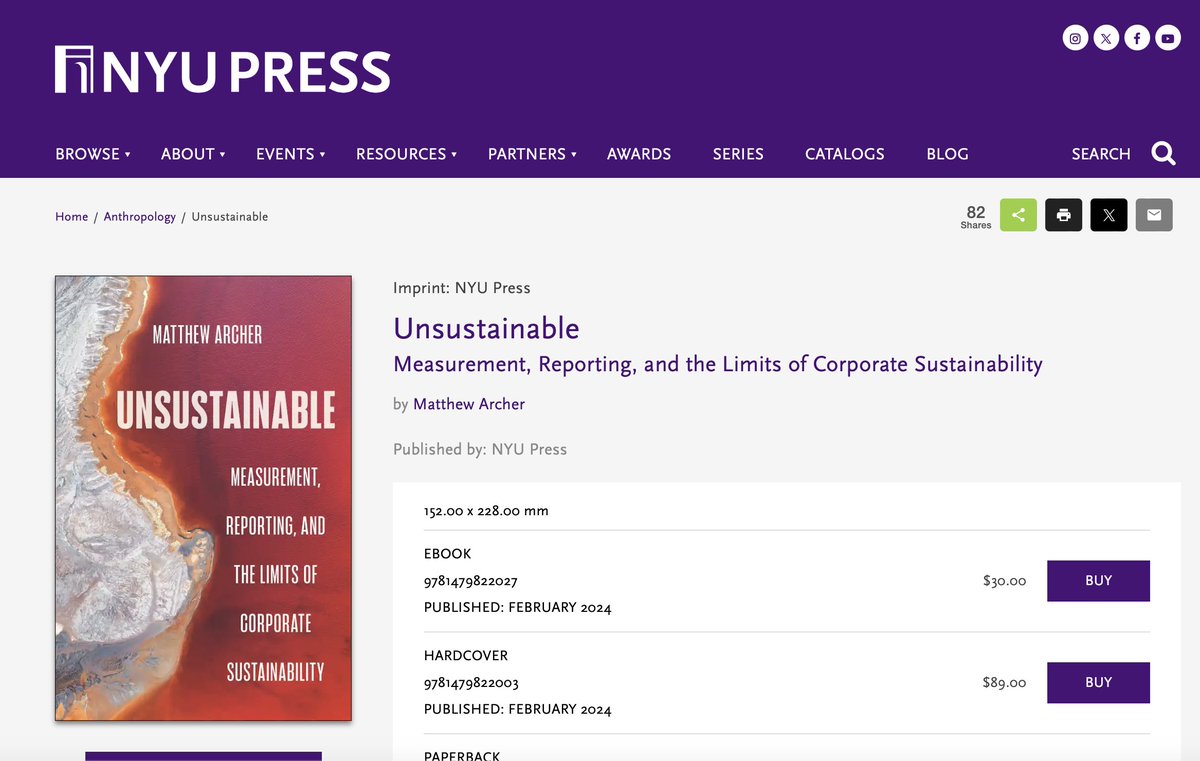Click the 82 Shares counter
Viewport: 1200px width, 761px height.
coord(976,216)
